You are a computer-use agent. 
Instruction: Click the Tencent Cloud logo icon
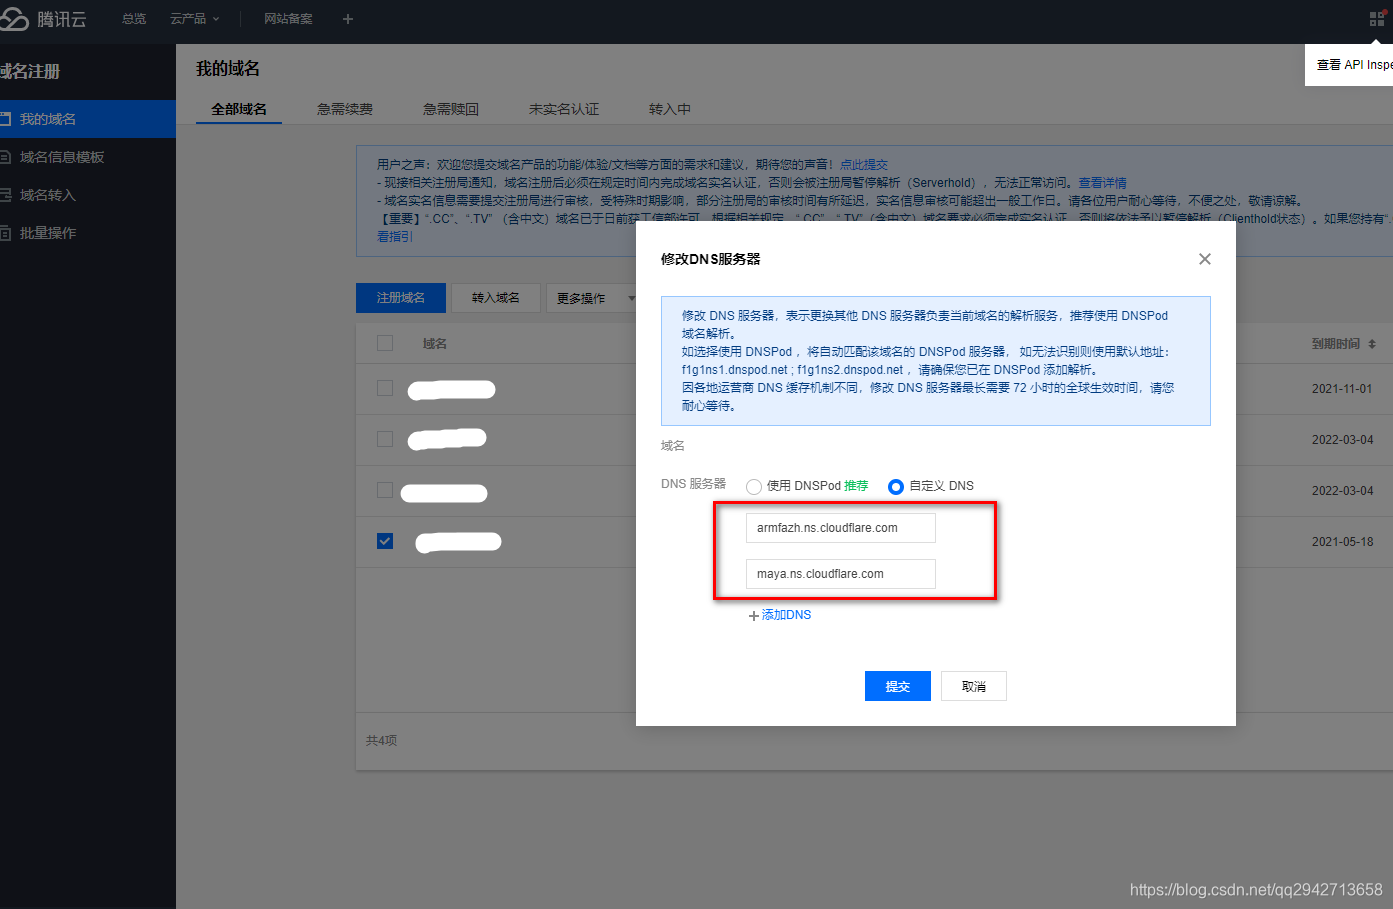coord(13,19)
